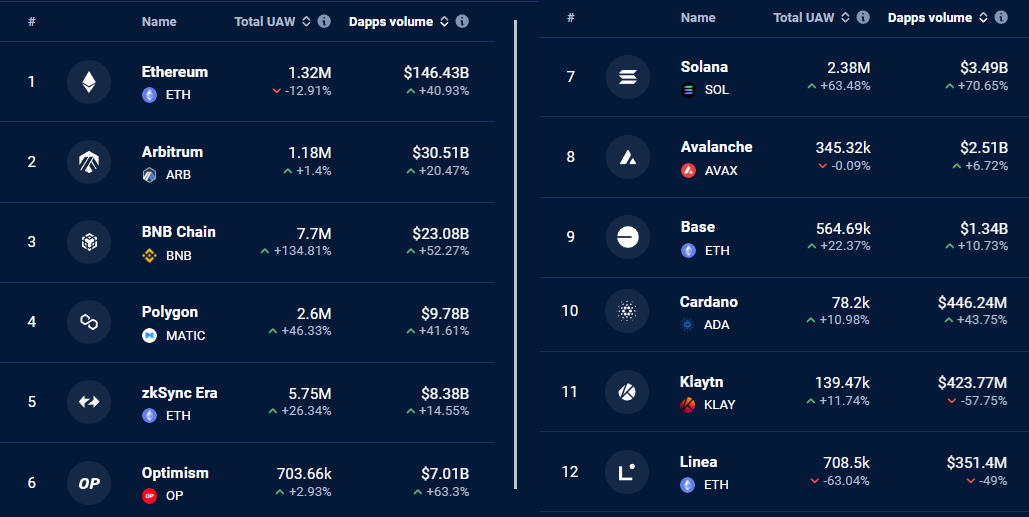Click the Arbitrum chain logo icon
This screenshot has height=517, width=1029.
tap(89, 162)
